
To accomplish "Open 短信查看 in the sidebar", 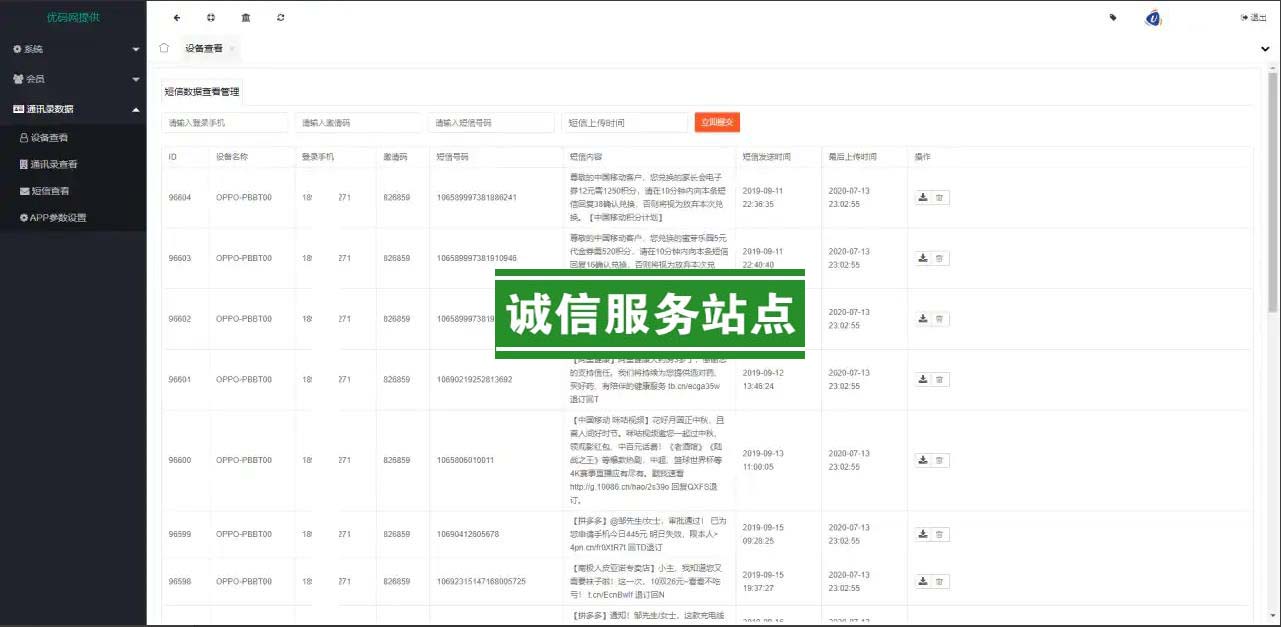I will (x=50, y=191).
